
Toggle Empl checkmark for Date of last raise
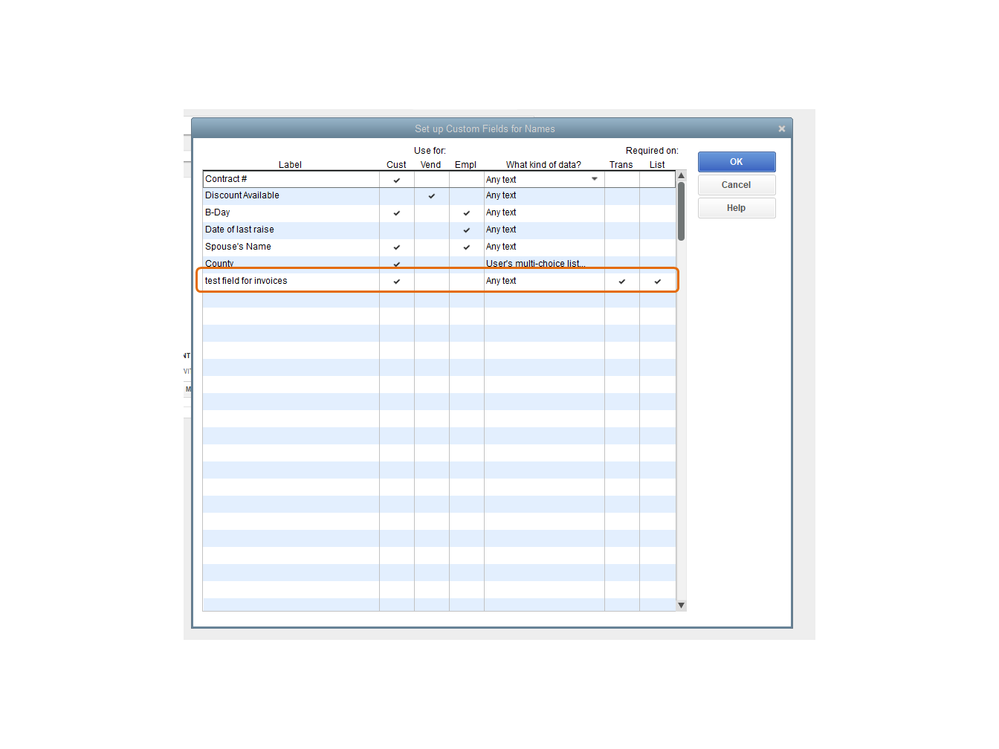466,230
